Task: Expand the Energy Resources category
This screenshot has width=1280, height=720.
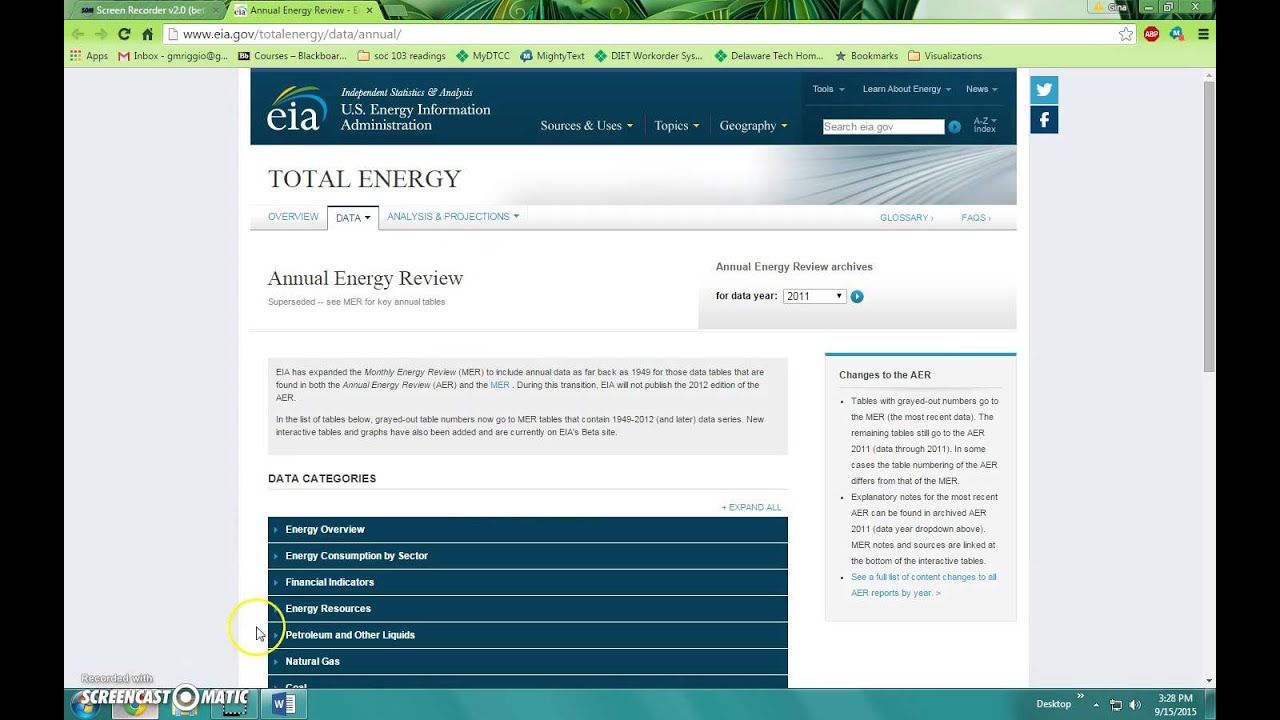Action: (x=528, y=609)
